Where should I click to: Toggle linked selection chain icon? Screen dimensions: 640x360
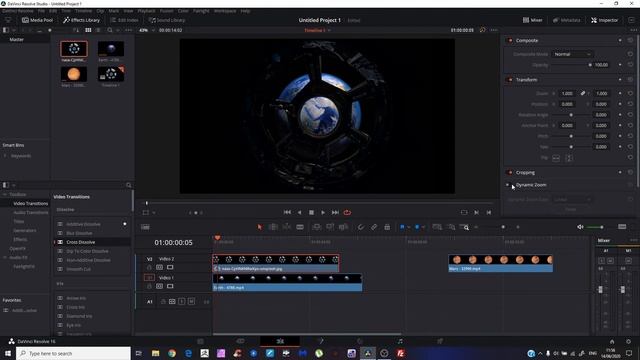click(x=374, y=227)
